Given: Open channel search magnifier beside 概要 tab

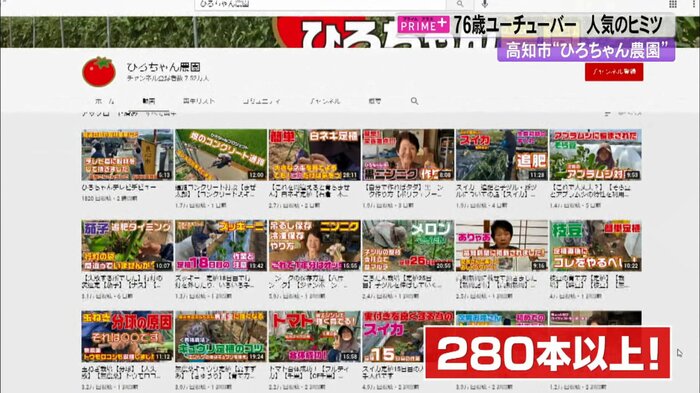Looking at the screenshot, I should (x=414, y=101).
